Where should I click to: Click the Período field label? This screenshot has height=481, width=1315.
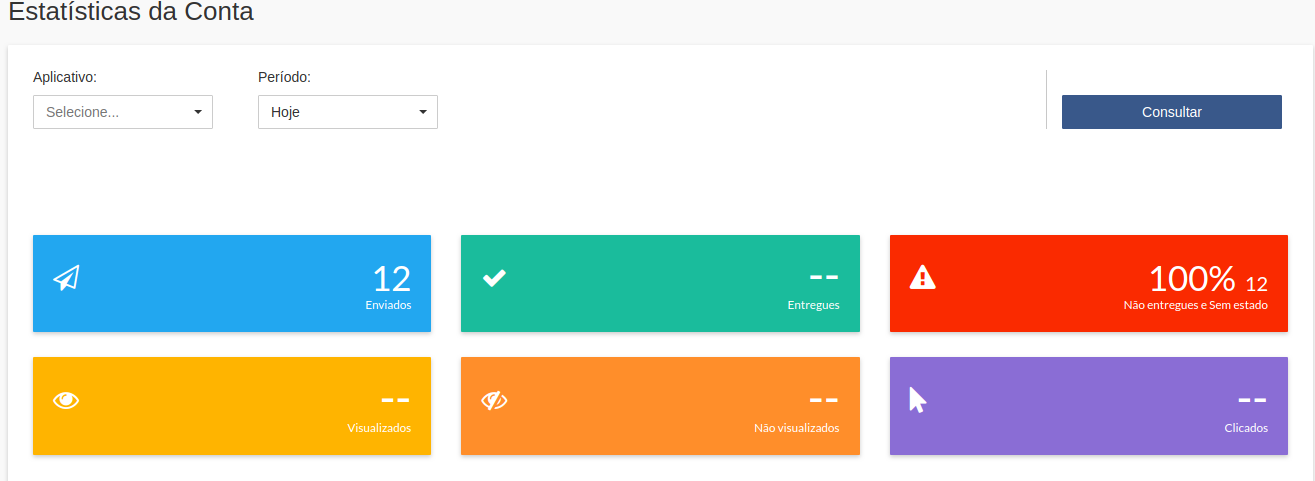click(x=284, y=77)
